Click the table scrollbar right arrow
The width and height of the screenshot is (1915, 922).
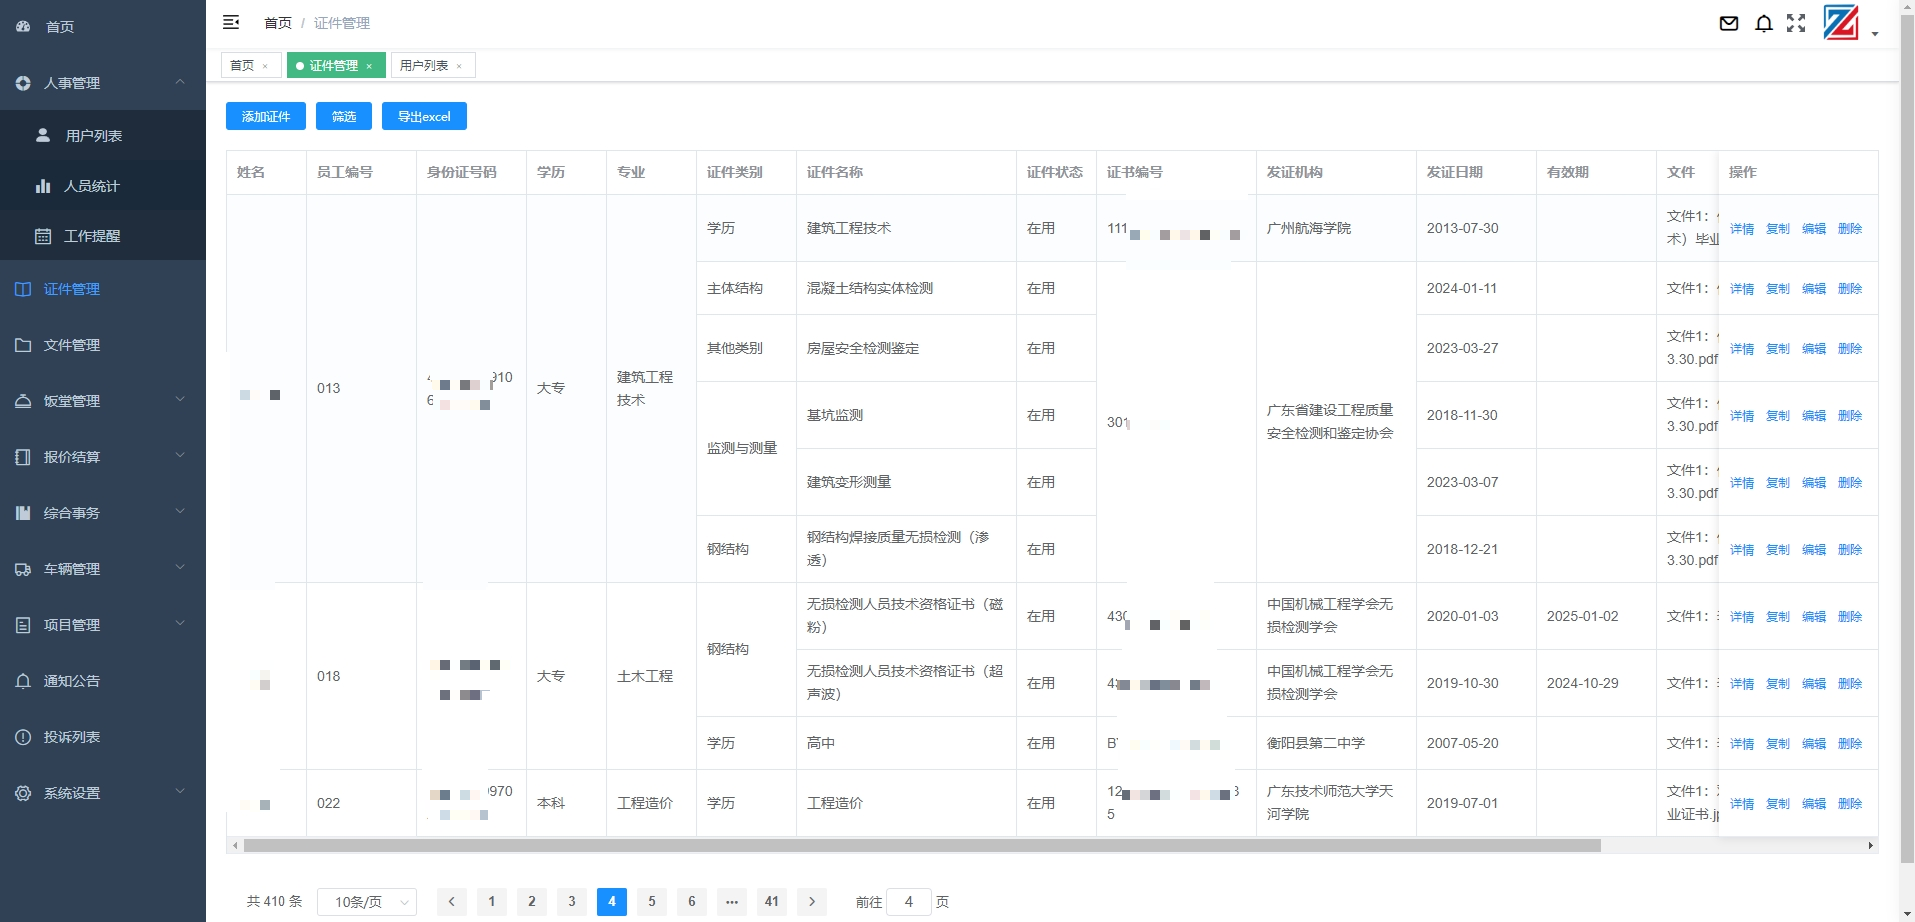click(x=1871, y=845)
